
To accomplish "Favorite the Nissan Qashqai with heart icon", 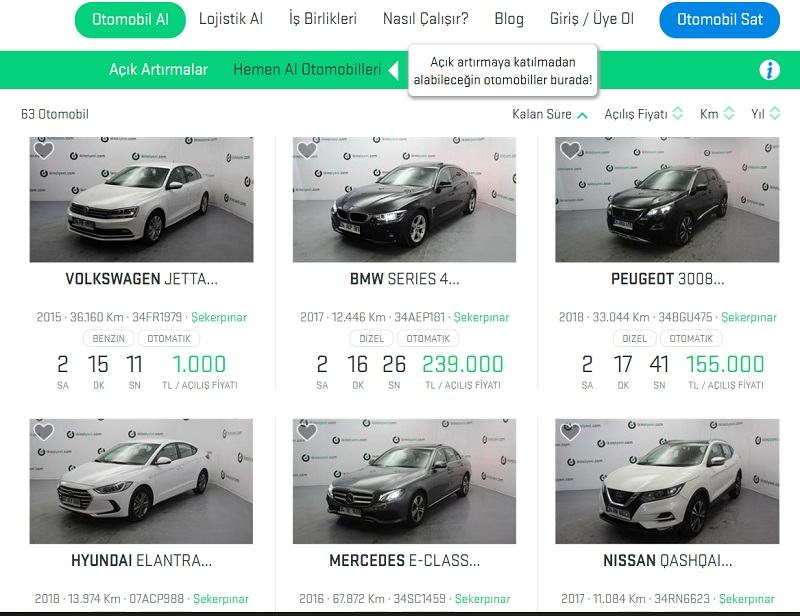I will coord(570,432).
